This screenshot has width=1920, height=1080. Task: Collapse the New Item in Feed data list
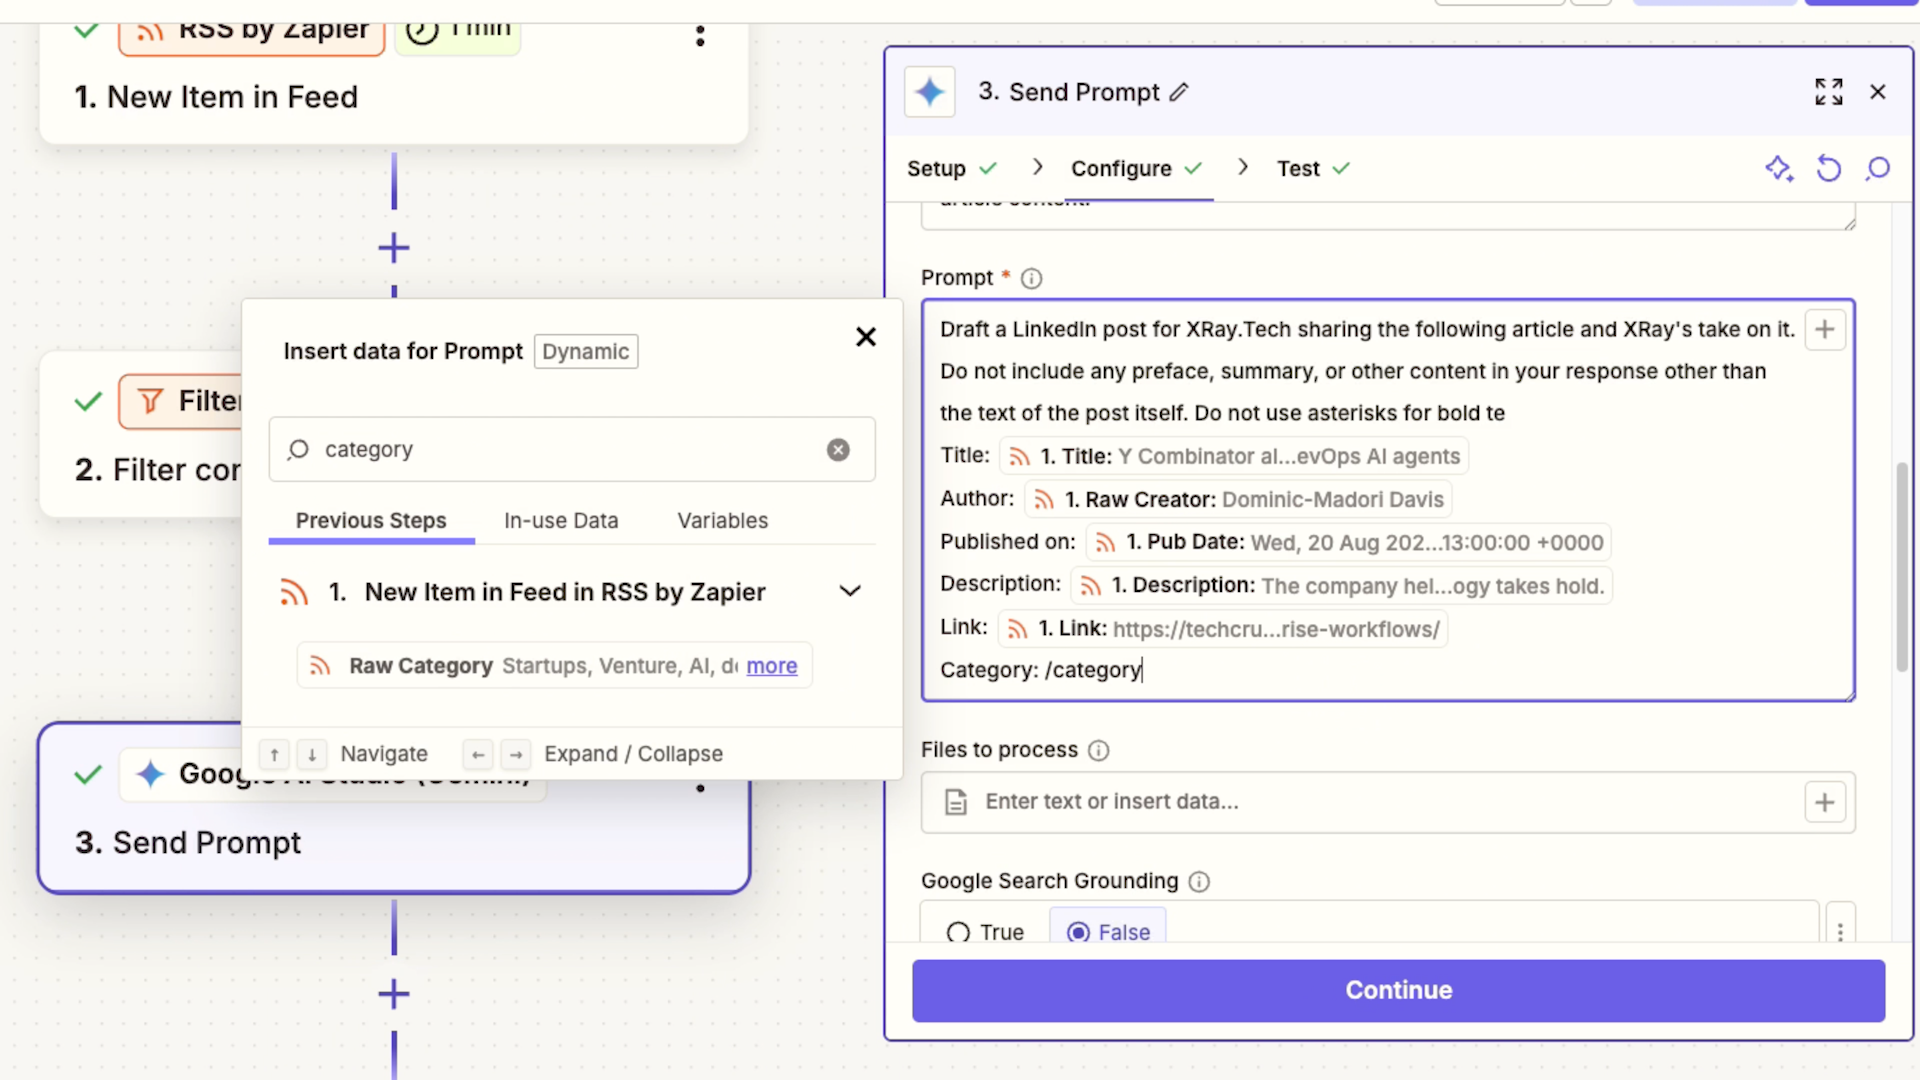coord(849,591)
